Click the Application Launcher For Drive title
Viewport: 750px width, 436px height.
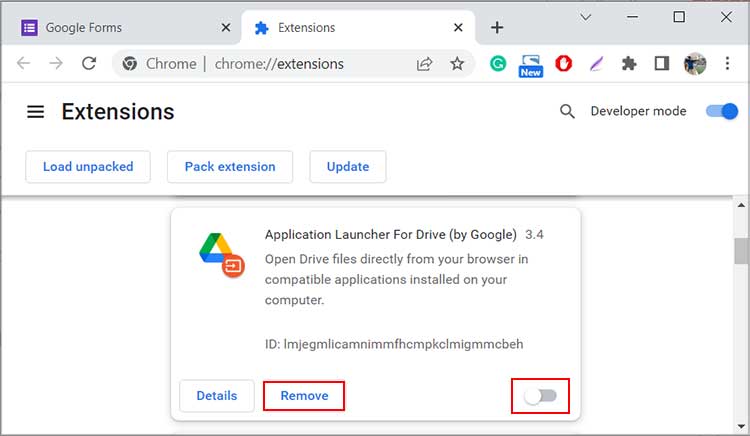coord(391,235)
